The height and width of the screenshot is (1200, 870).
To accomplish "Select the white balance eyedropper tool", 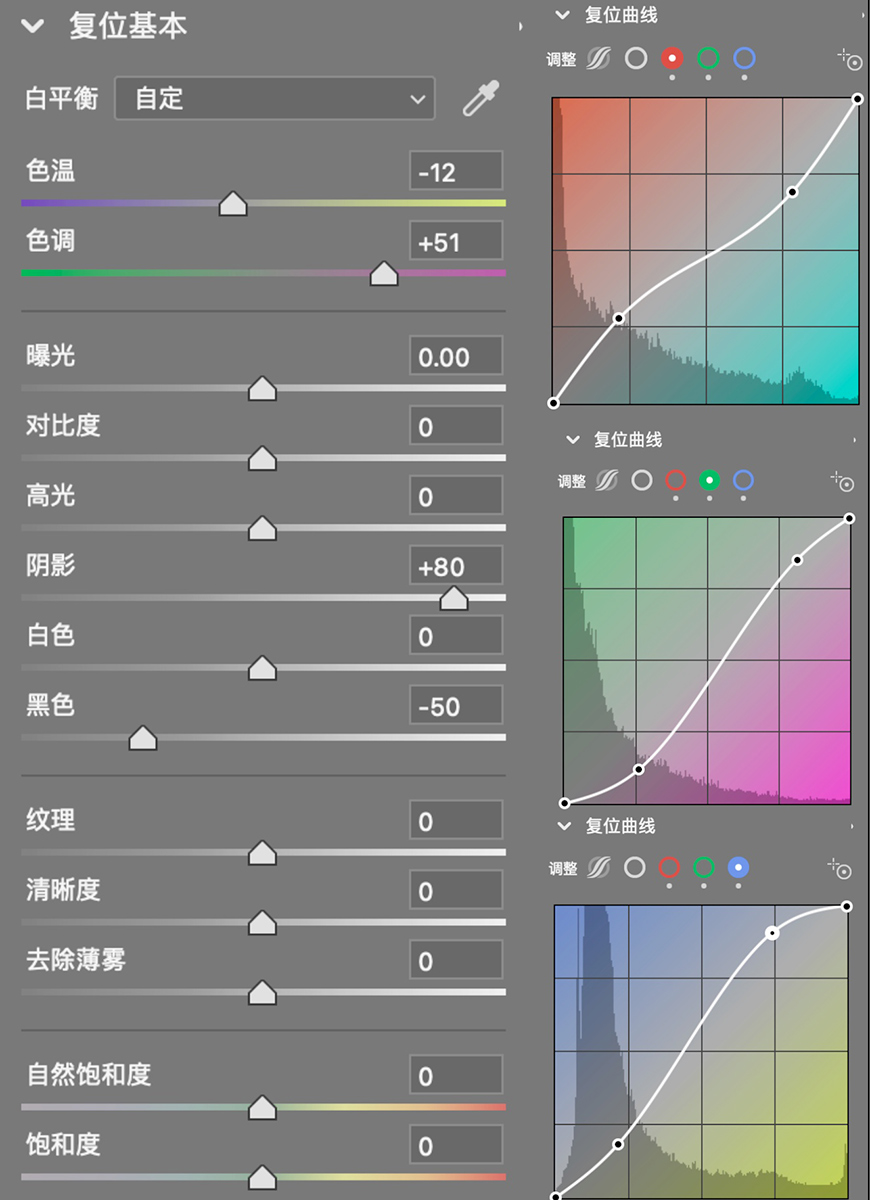I will click(479, 98).
